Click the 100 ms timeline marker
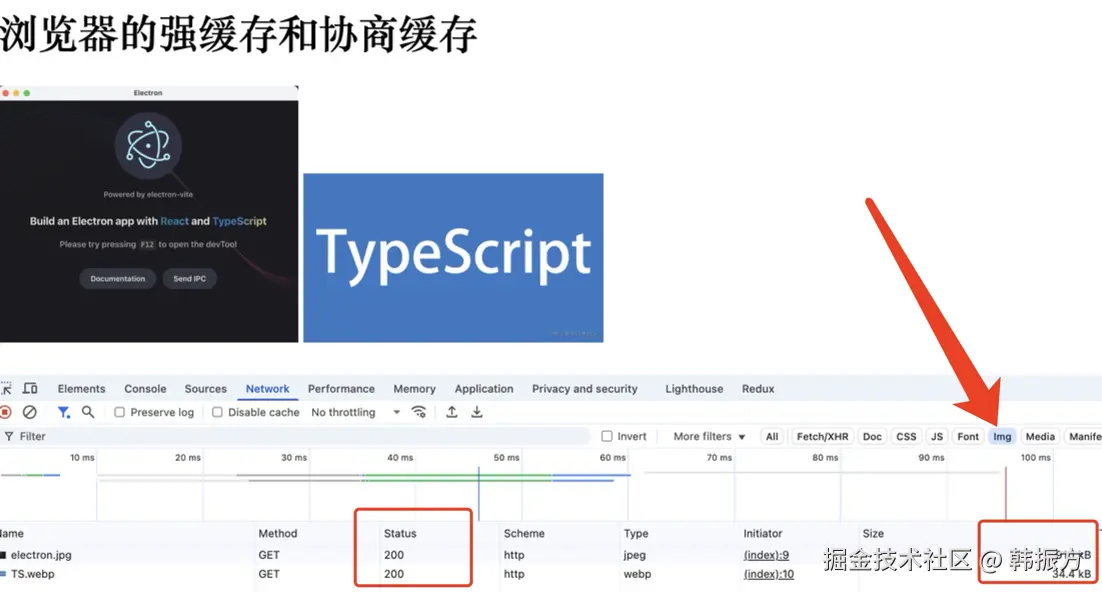Image resolution: width=1102 pixels, height=592 pixels. tap(1035, 458)
